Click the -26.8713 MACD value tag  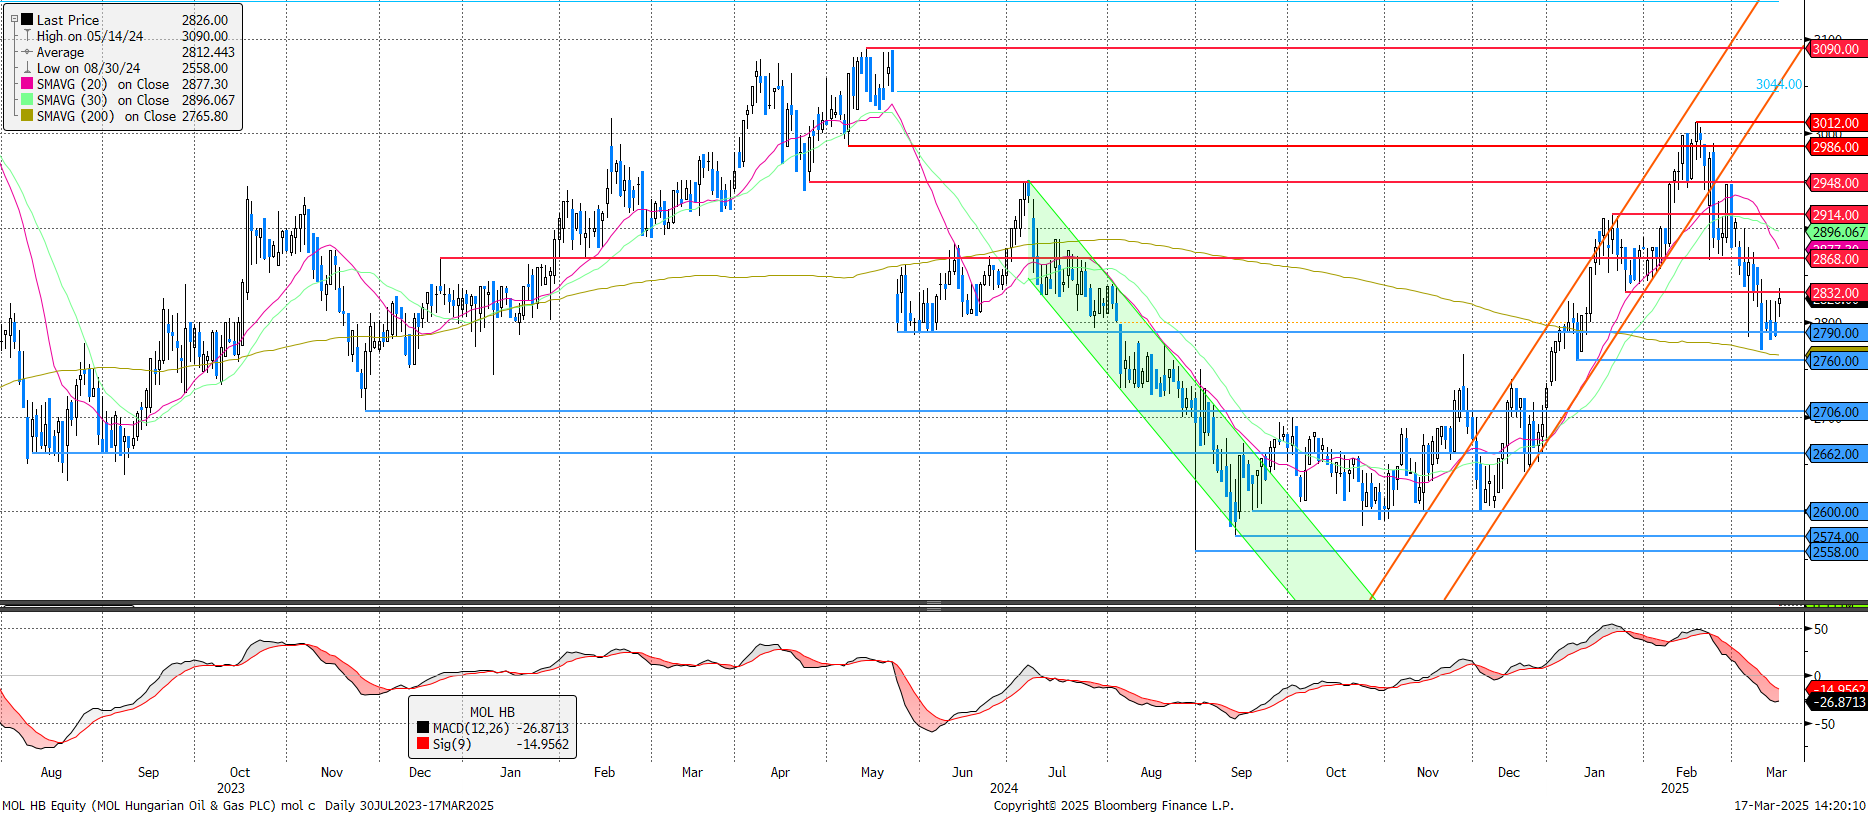pos(1838,702)
